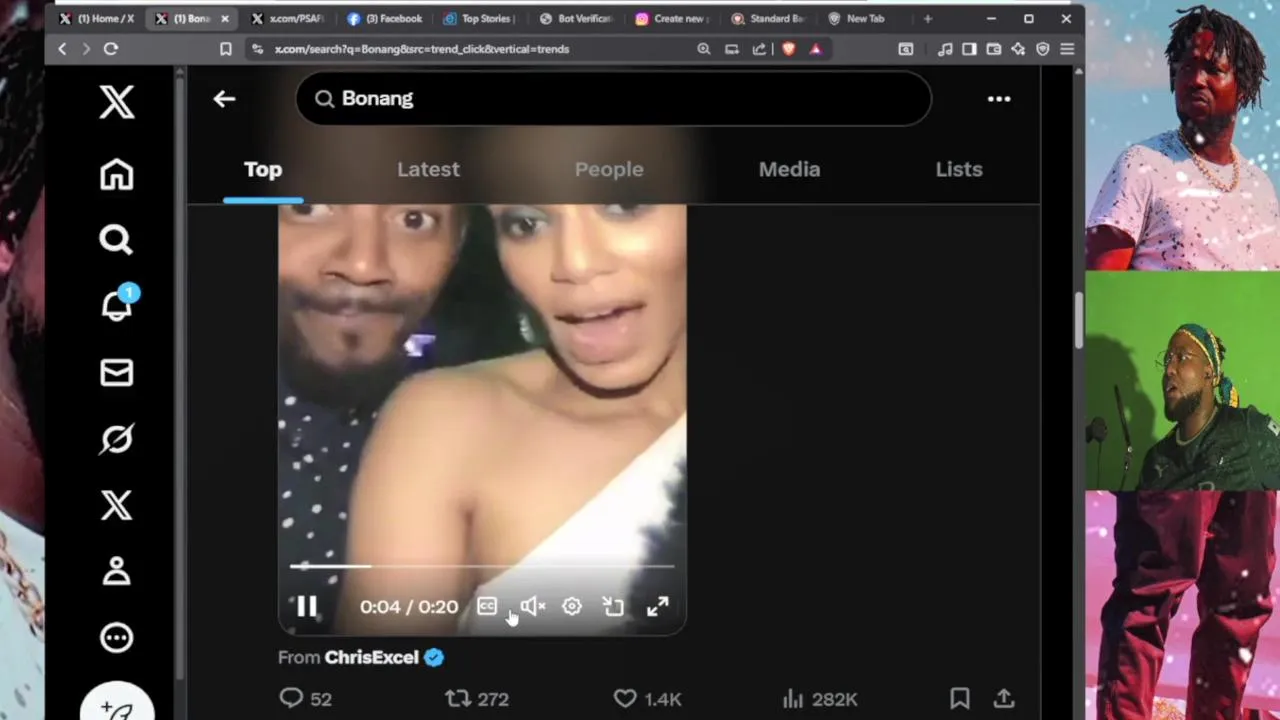
Task: Like the post with 1.4K likes
Action: coord(624,698)
